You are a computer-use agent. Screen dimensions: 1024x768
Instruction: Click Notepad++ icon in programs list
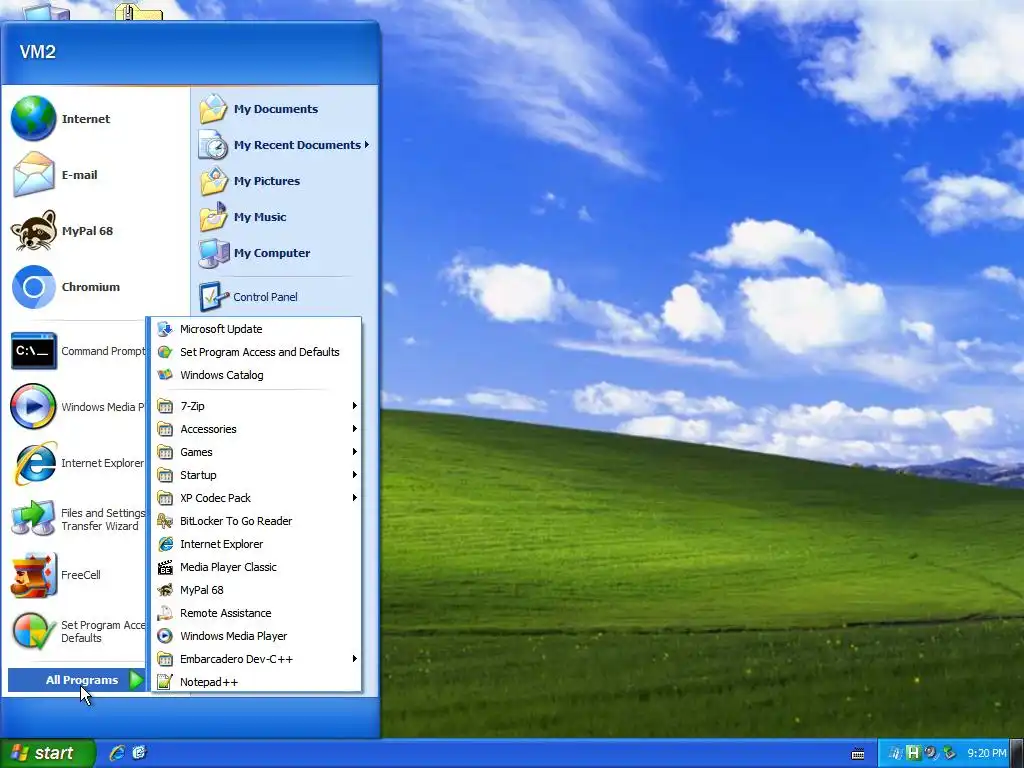(x=165, y=682)
